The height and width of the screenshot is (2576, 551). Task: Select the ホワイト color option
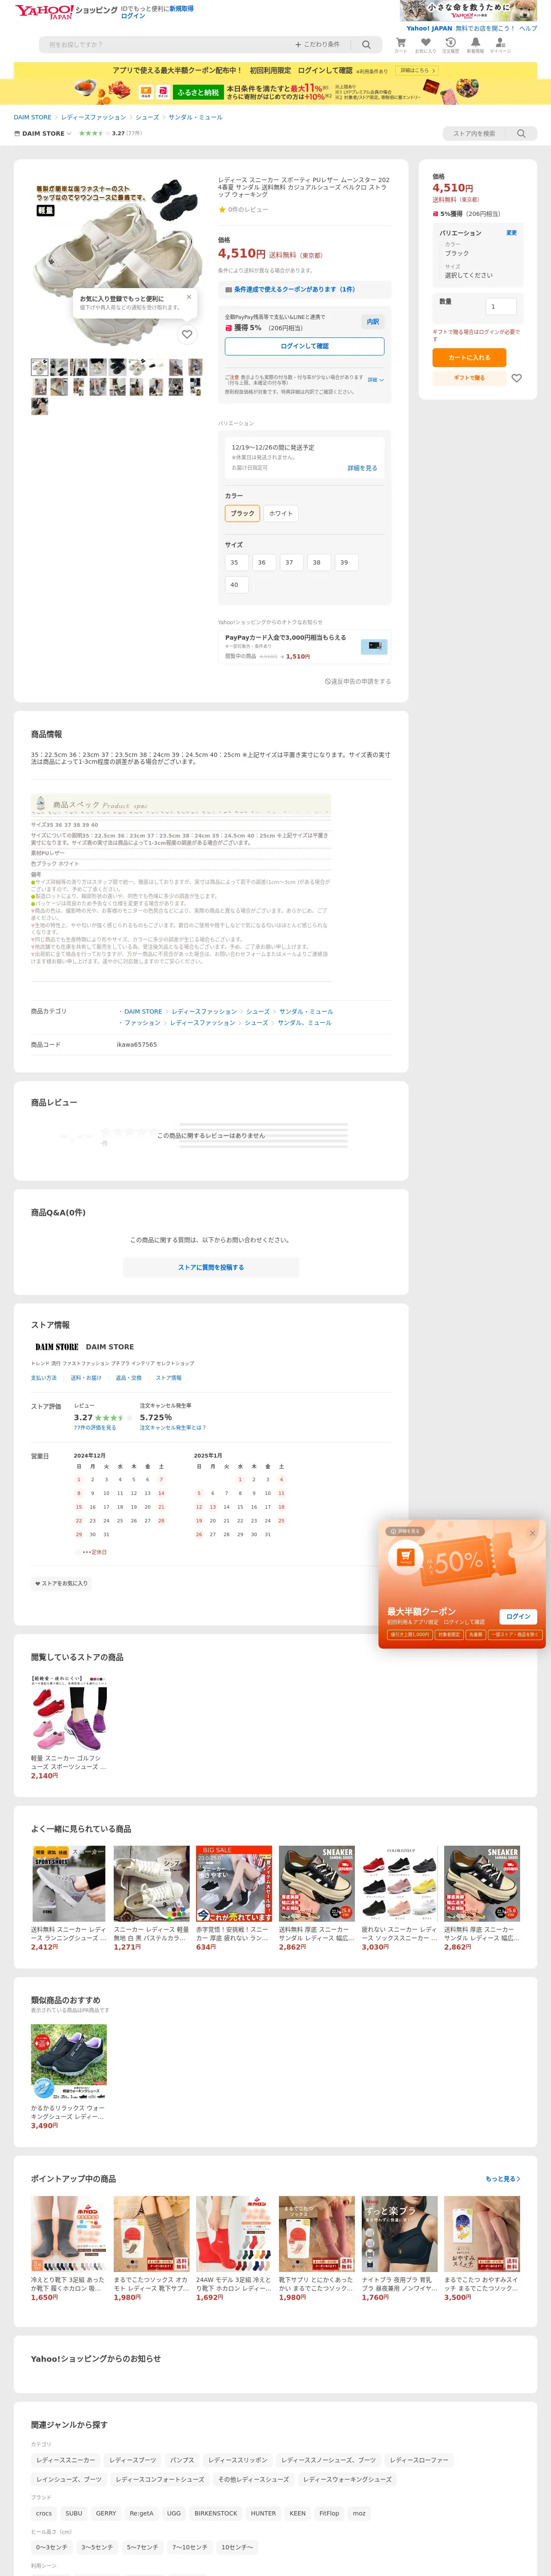click(x=281, y=513)
